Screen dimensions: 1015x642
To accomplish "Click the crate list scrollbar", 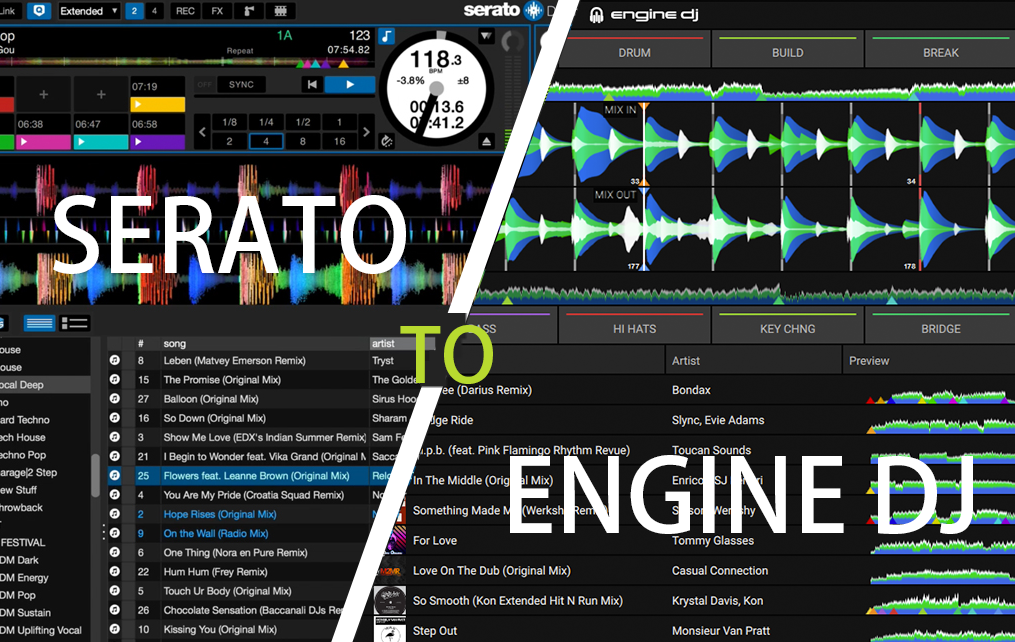I will click(x=95, y=476).
